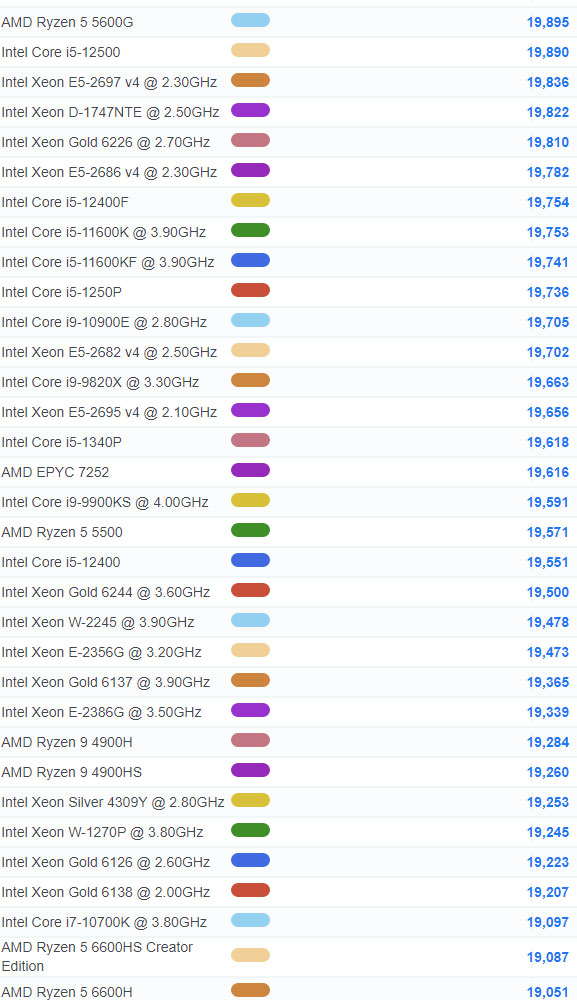Click the score 19,890
The height and width of the screenshot is (1000, 577).
[548, 52]
